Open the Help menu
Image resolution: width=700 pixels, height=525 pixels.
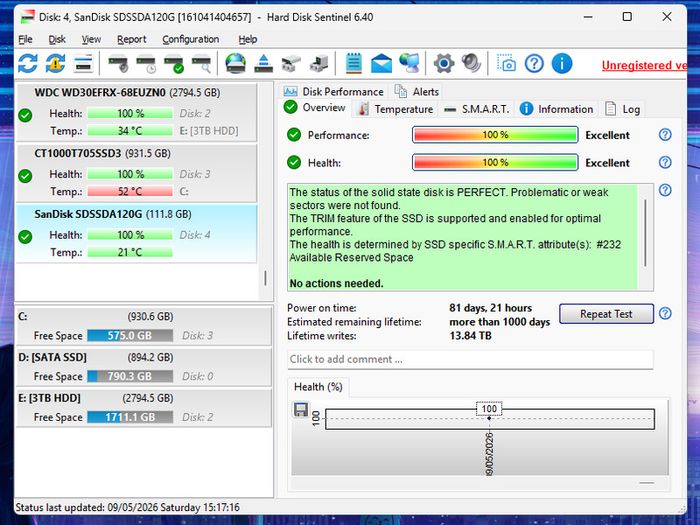[247, 39]
